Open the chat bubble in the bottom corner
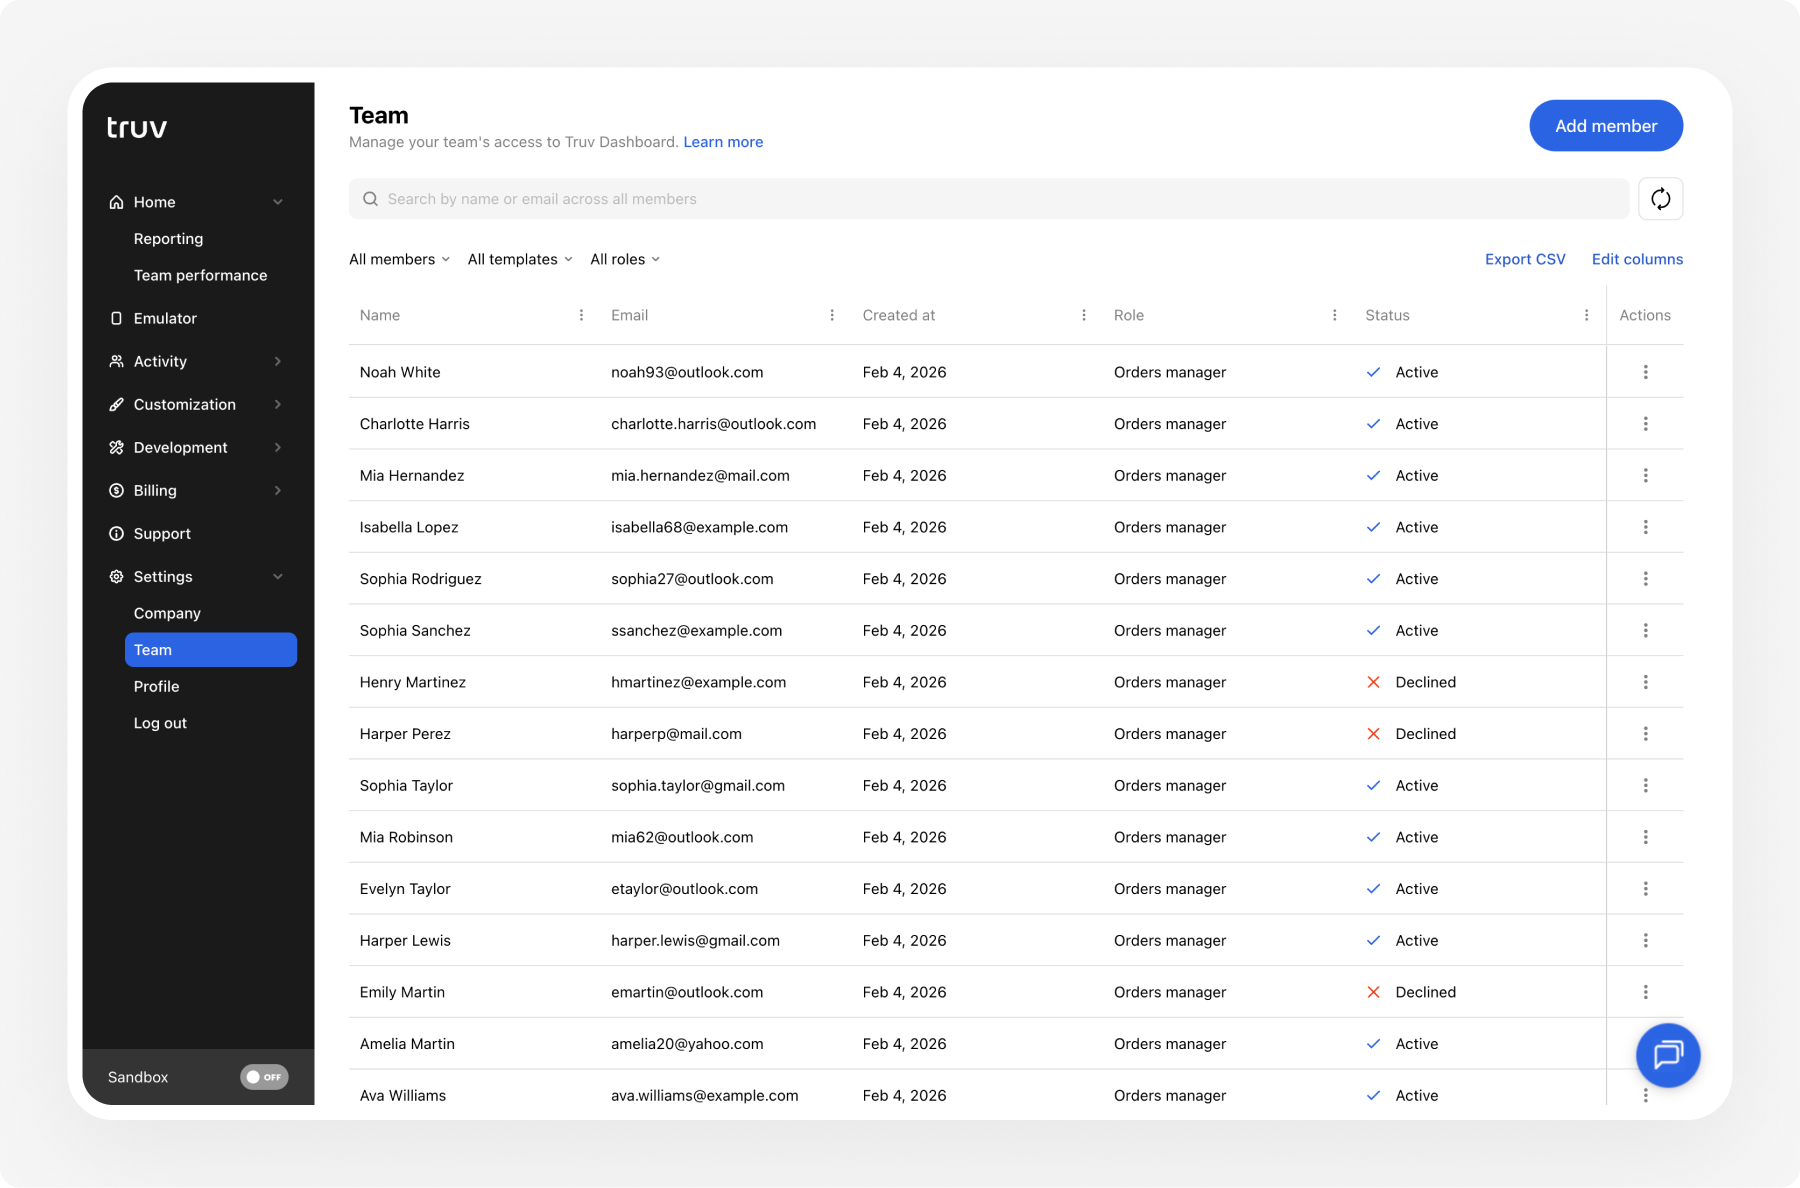Image resolution: width=1800 pixels, height=1188 pixels. click(1667, 1055)
